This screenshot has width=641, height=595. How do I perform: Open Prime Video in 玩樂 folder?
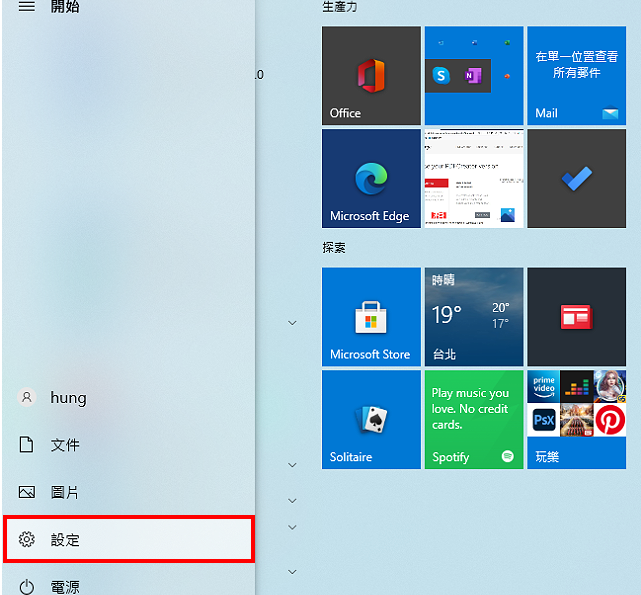[x=543, y=386]
